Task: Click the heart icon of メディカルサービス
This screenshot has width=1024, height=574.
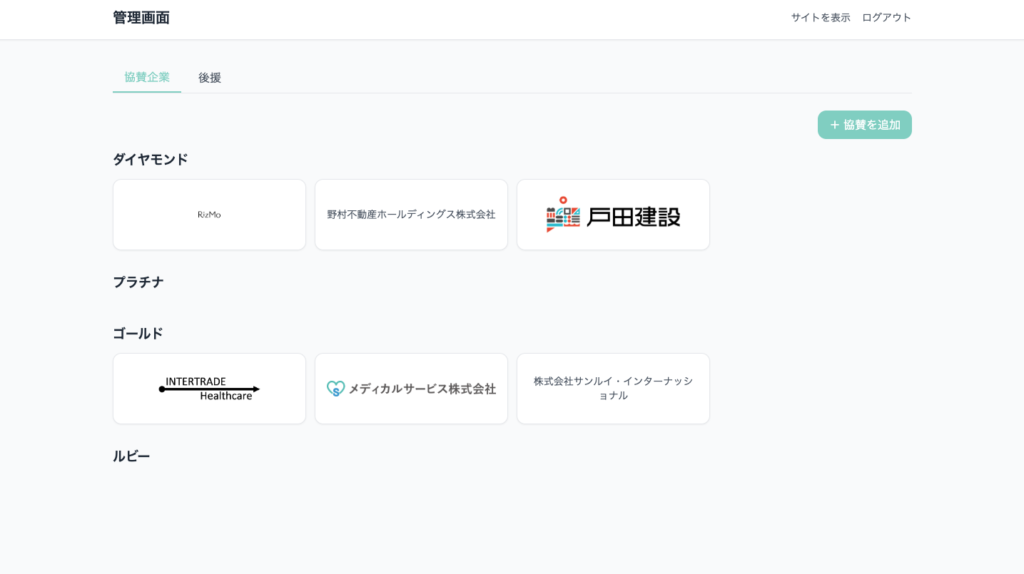Action: (x=335, y=389)
